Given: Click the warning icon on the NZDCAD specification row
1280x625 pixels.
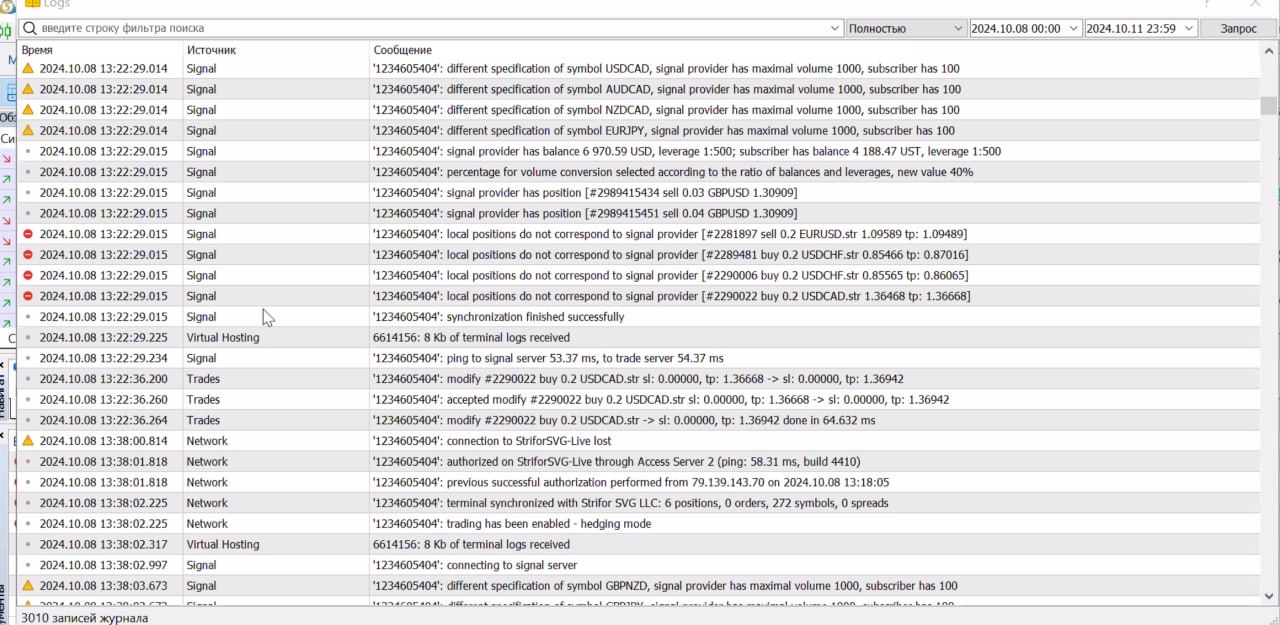Looking at the screenshot, I should pyautogui.click(x=28, y=110).
